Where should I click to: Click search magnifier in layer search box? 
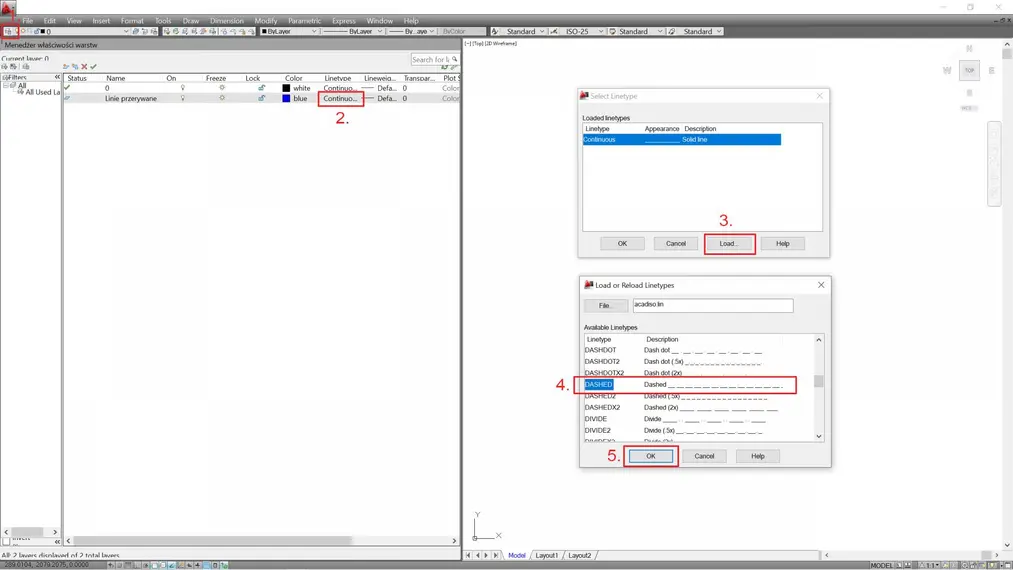click(455, 59)
